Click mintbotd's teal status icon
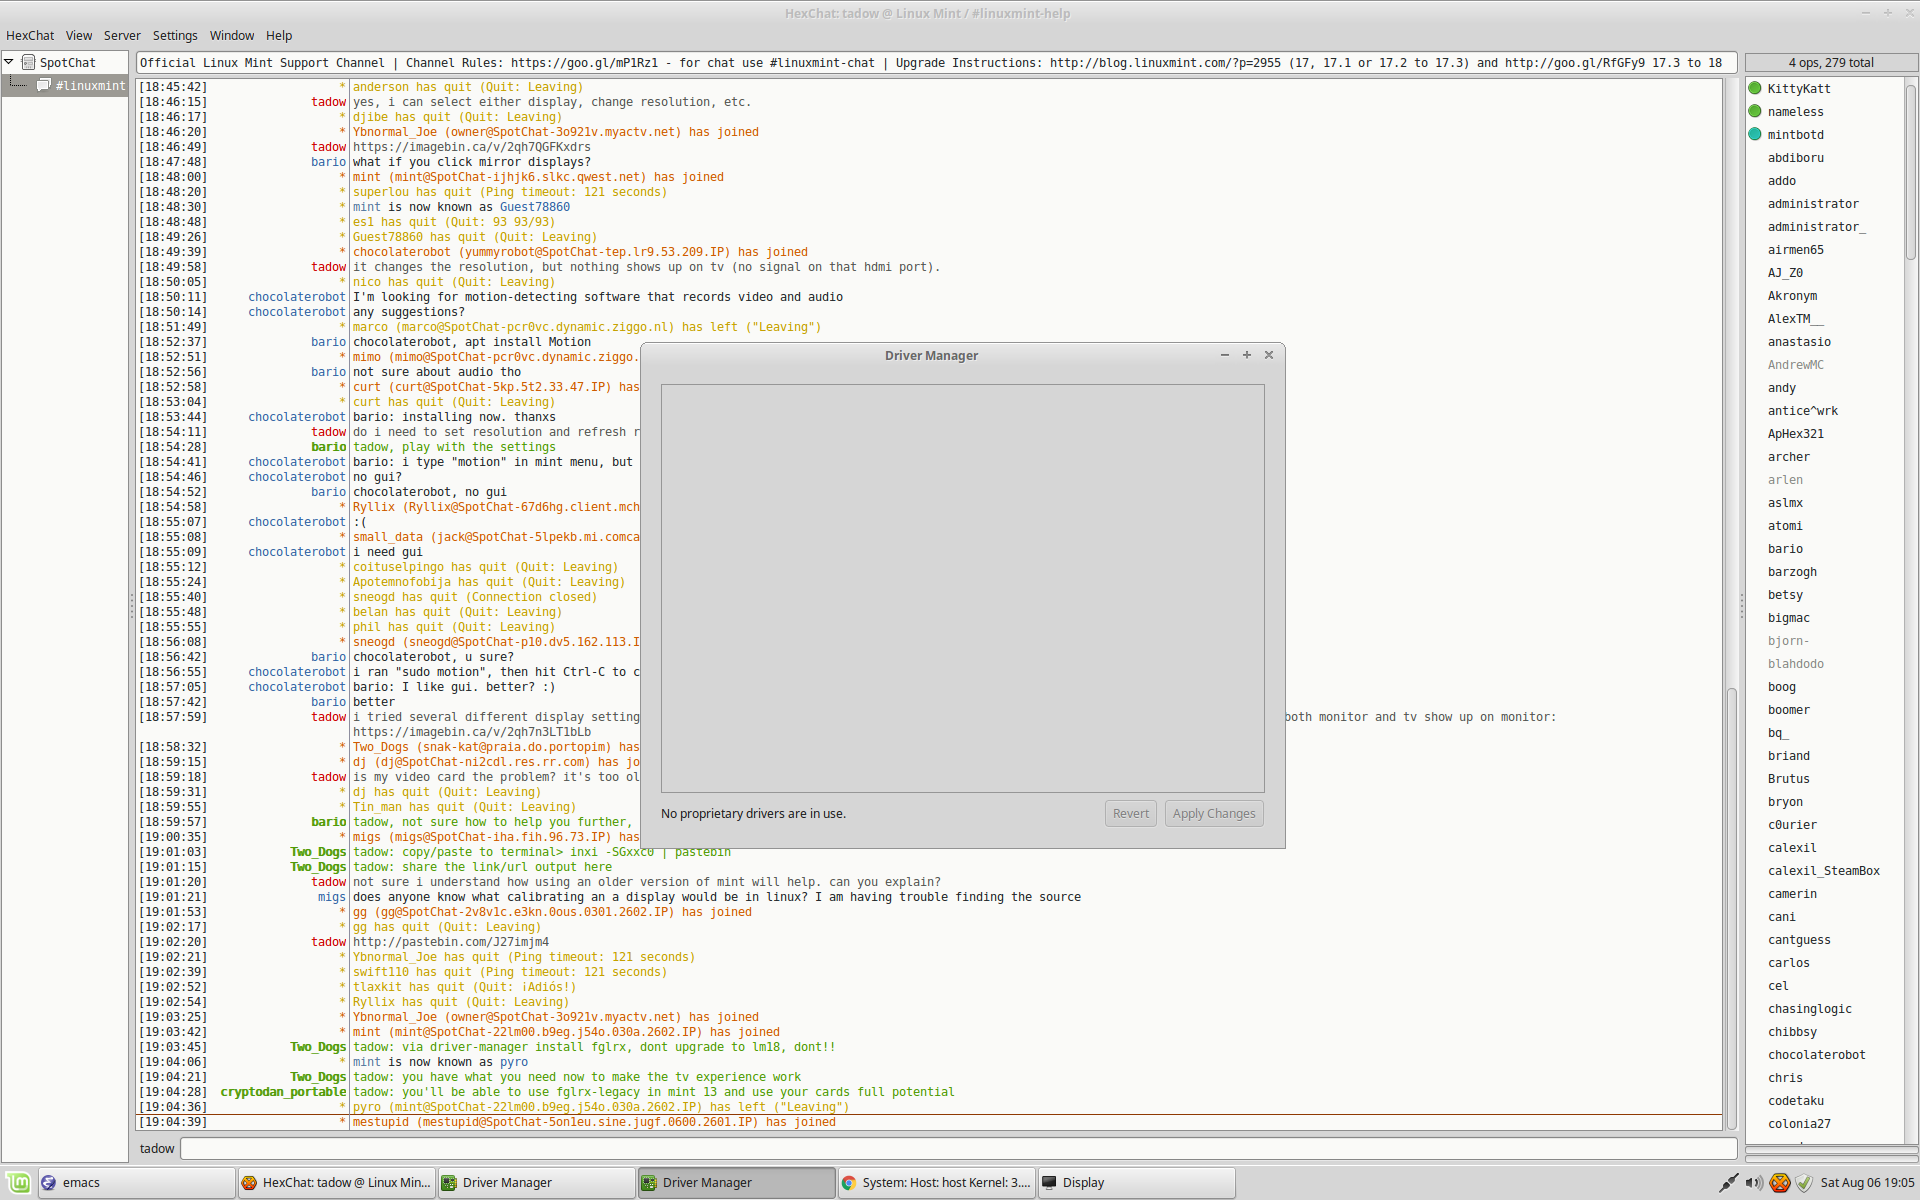Screen dimensions: 1920x1200 (x=1755, y=134)
